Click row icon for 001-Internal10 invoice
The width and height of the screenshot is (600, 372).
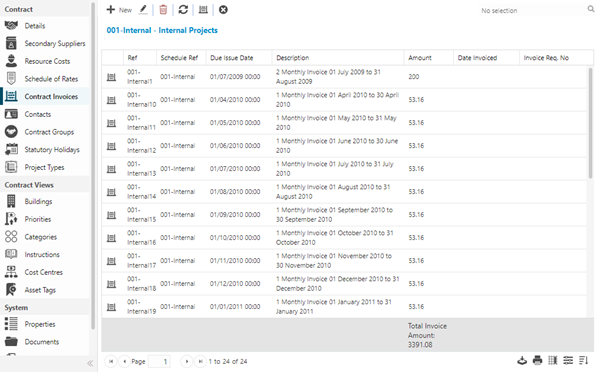click(x=111, y=100)
